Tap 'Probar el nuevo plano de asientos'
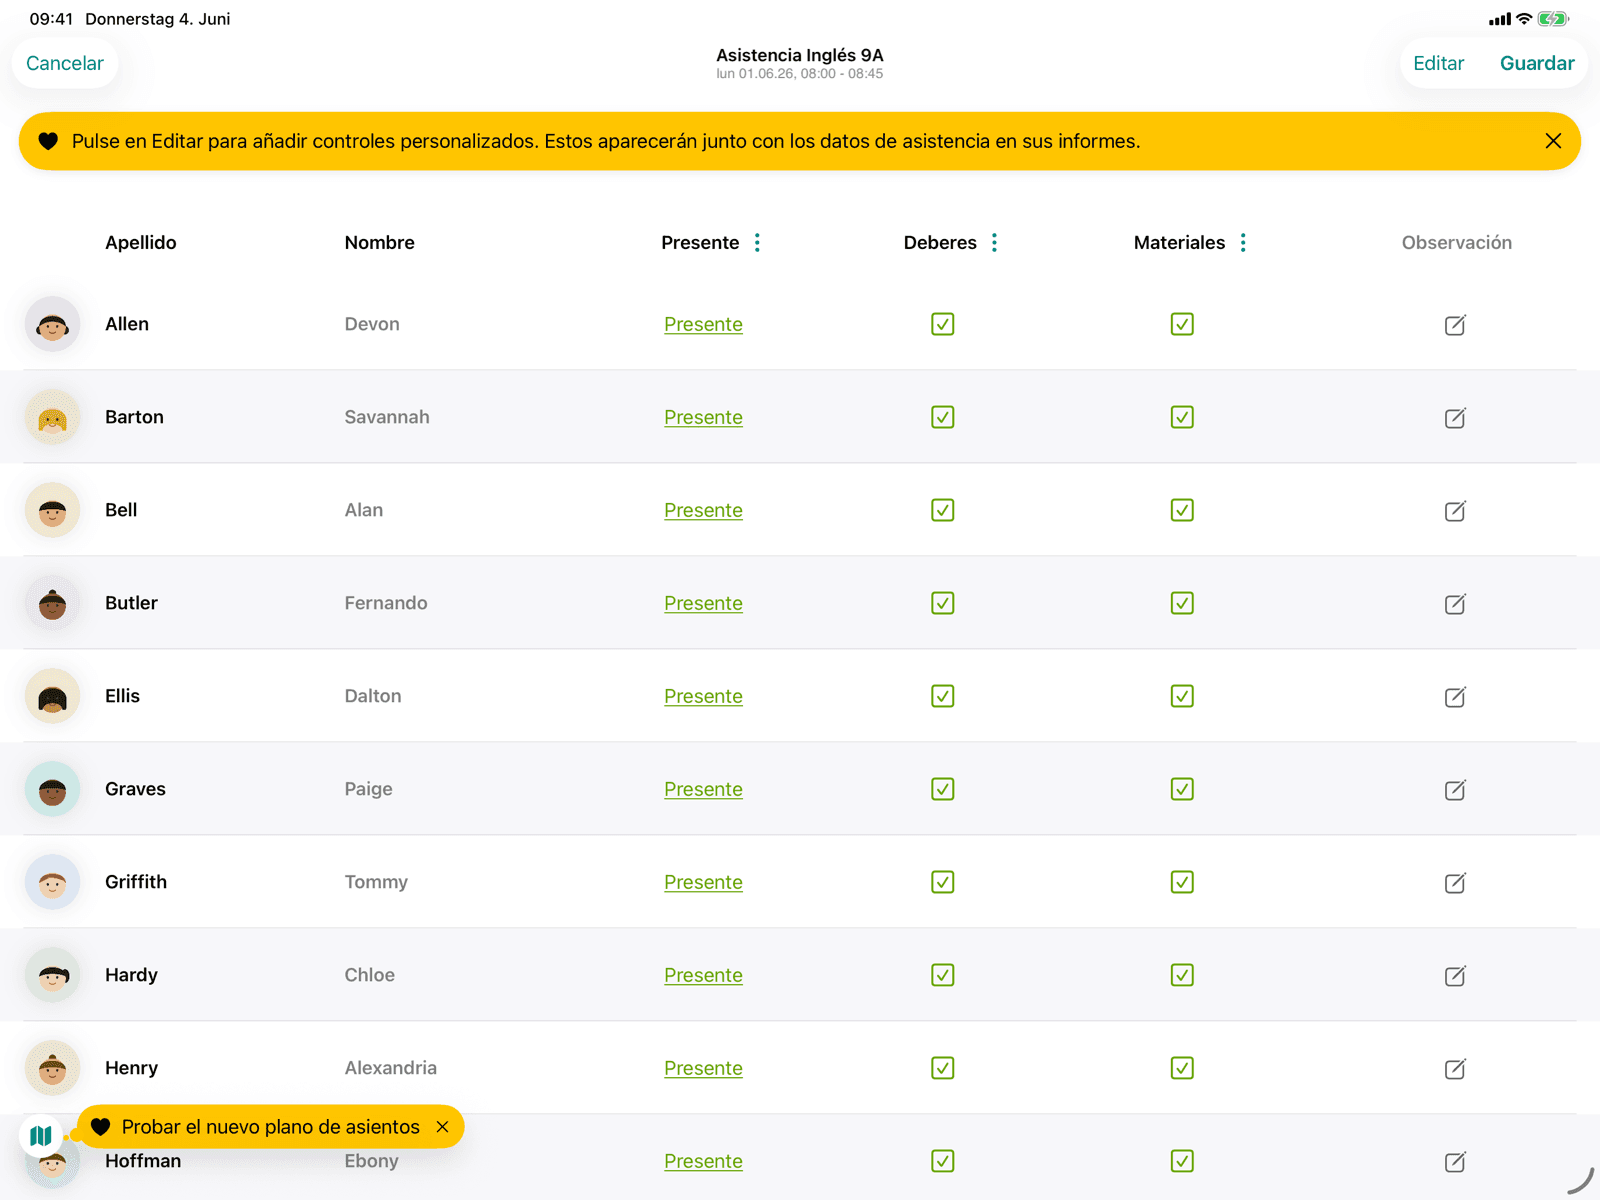1600x1200 pixels. coord(270,1127)
